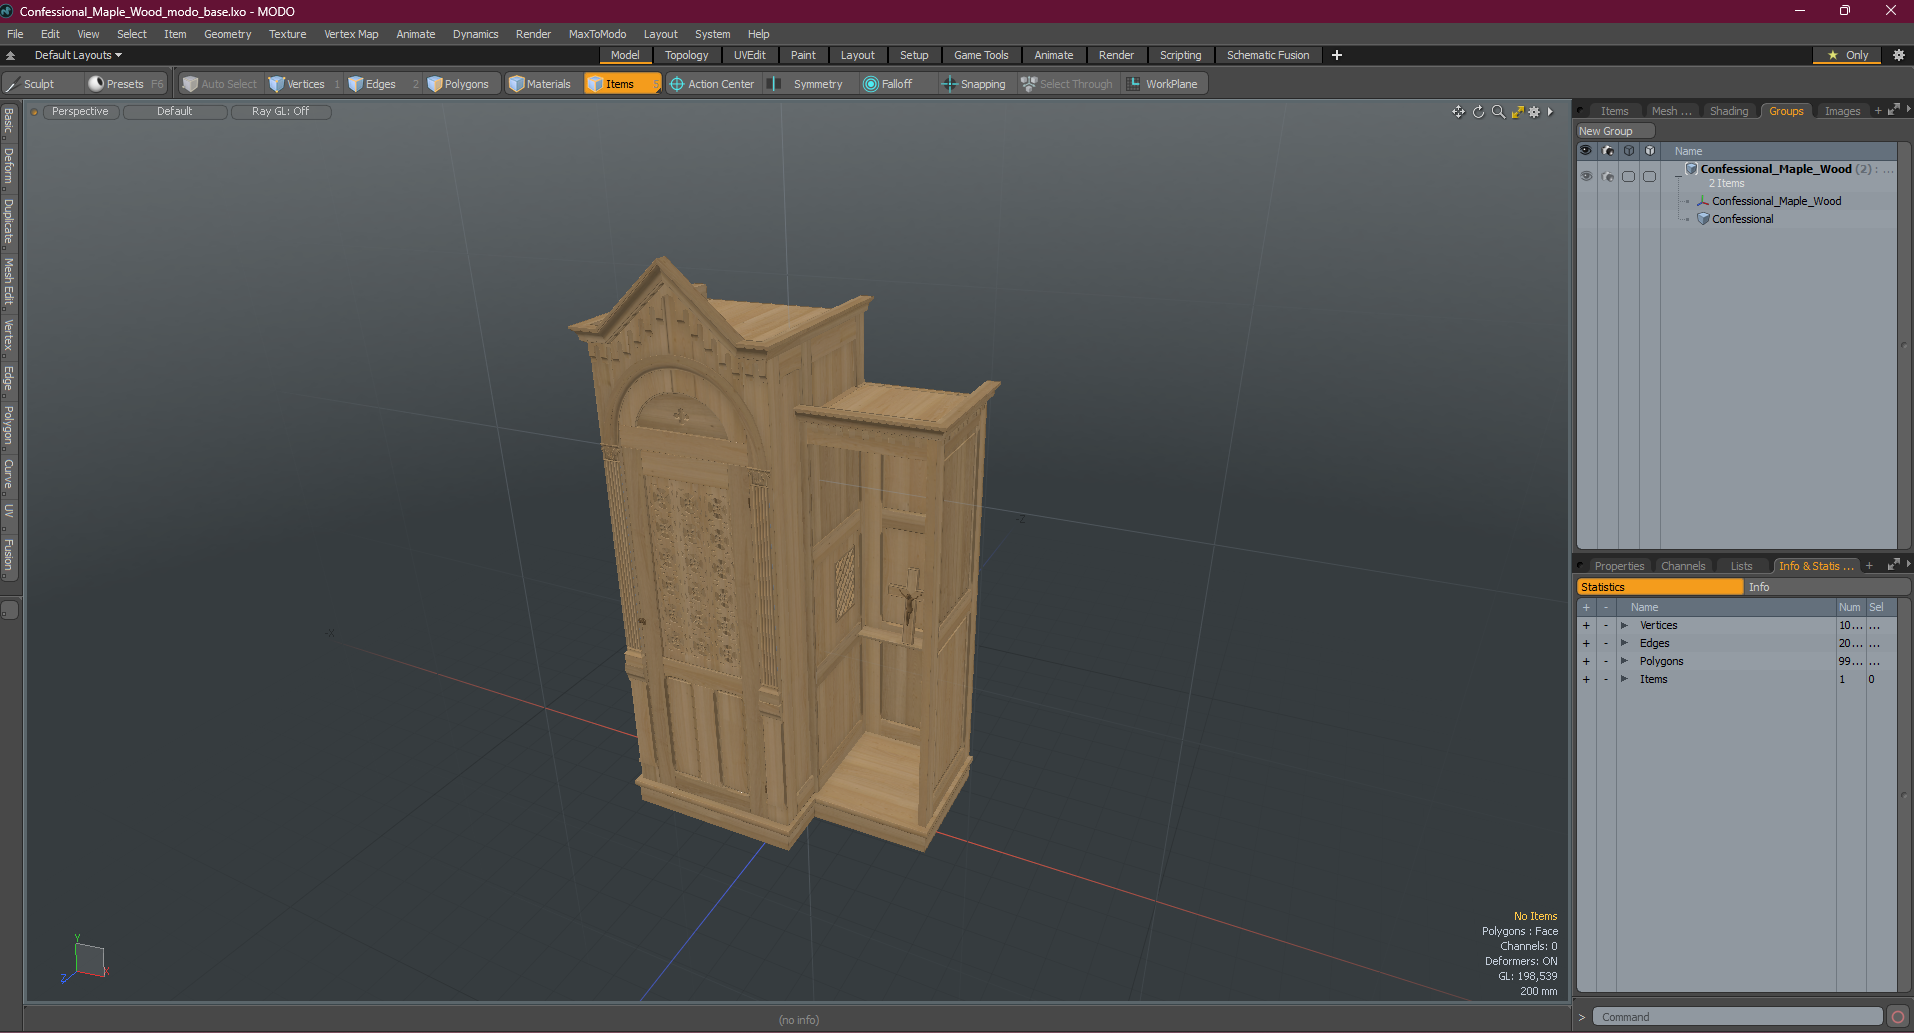Toggle first checkbox for Confessional_Maple_Wood group
1914x1033 pixels.
(x=1628, y=176)
